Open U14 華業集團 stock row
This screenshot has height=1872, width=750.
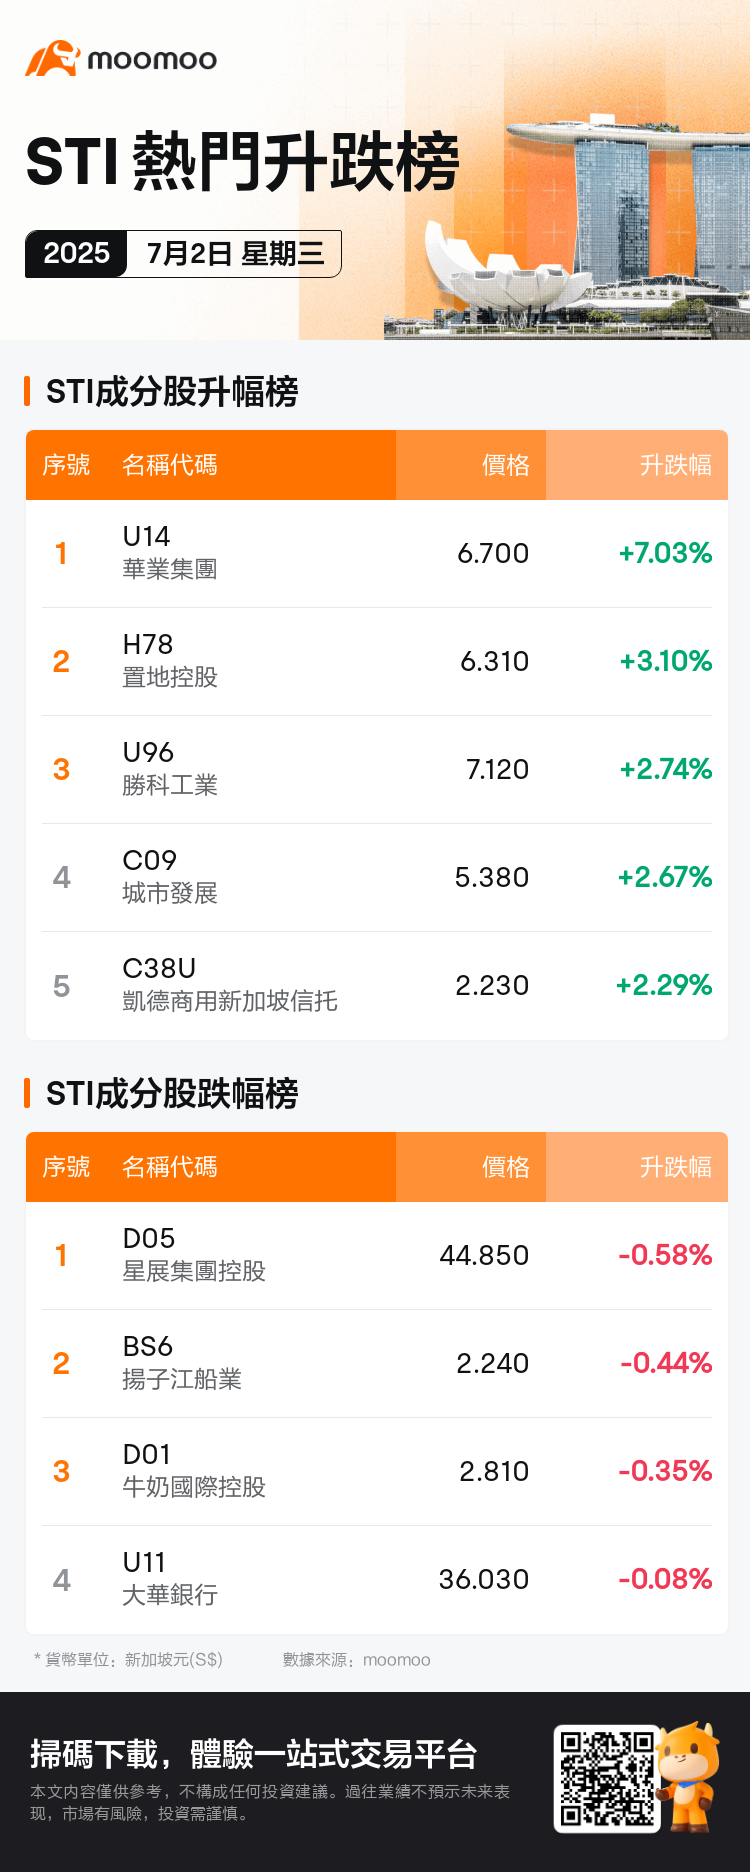coord(377,553)
